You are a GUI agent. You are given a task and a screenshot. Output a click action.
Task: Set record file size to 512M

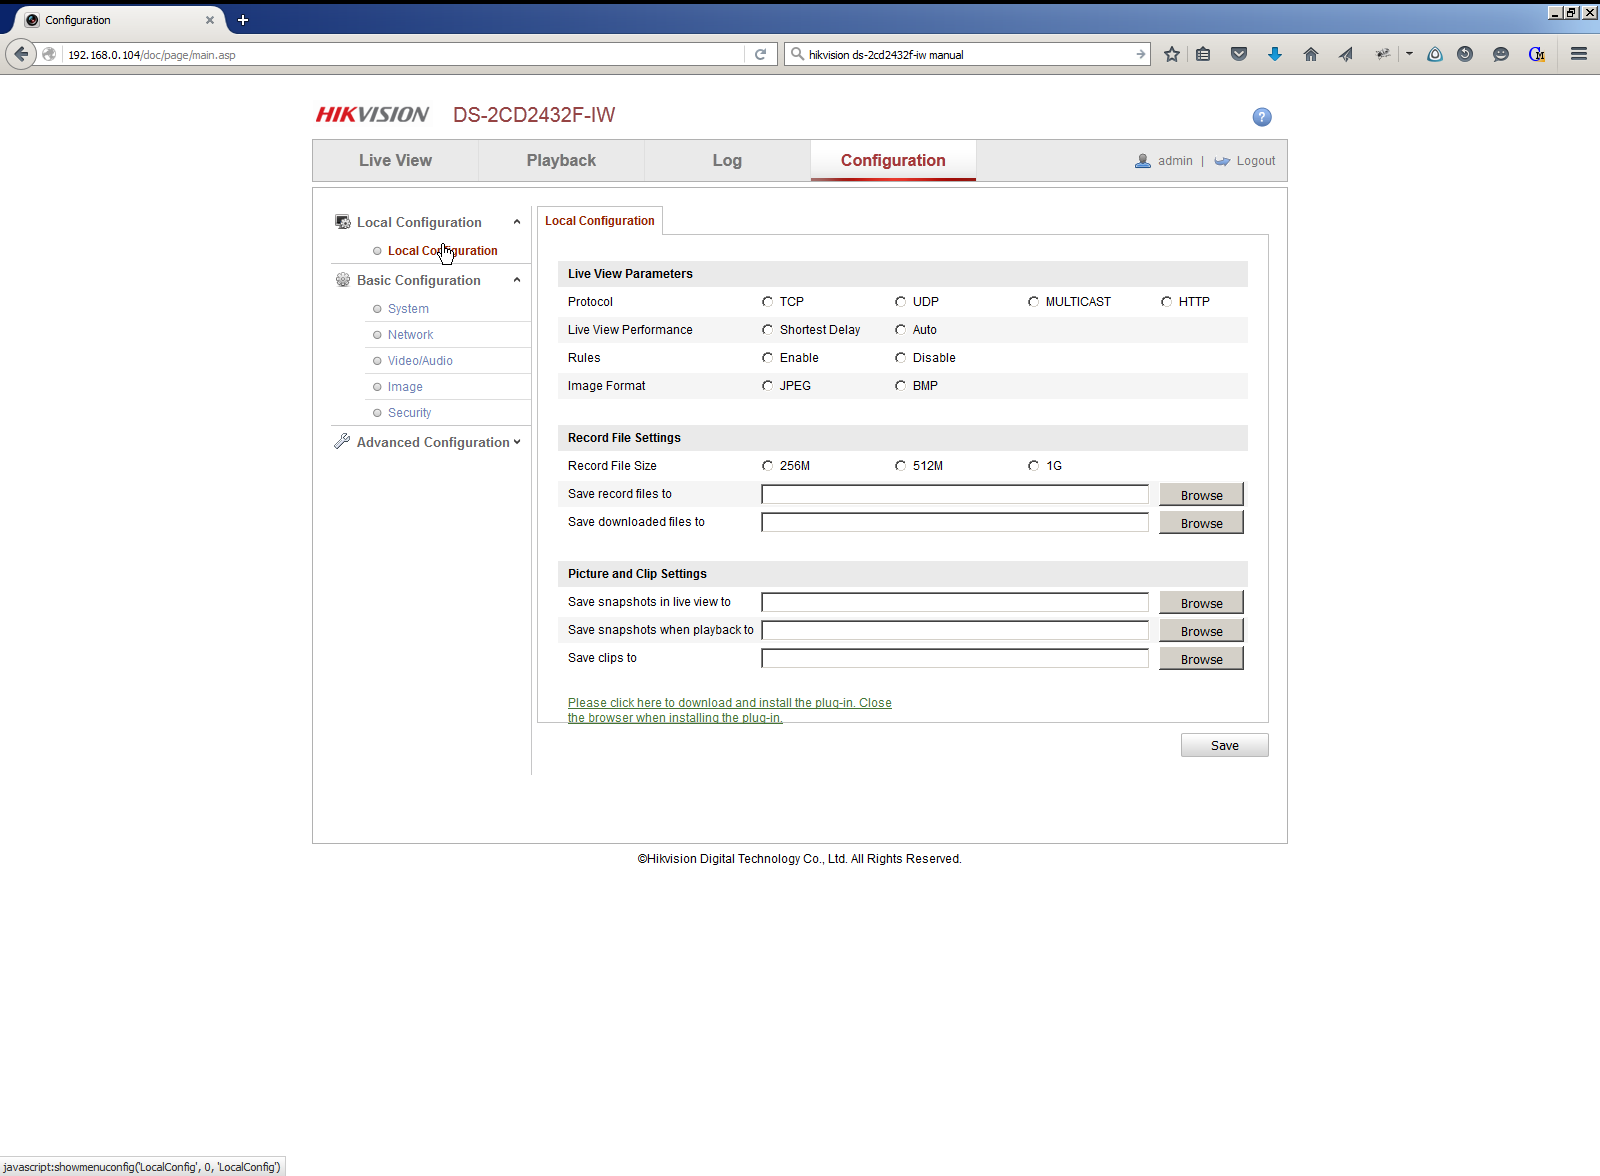pos(900,466)
